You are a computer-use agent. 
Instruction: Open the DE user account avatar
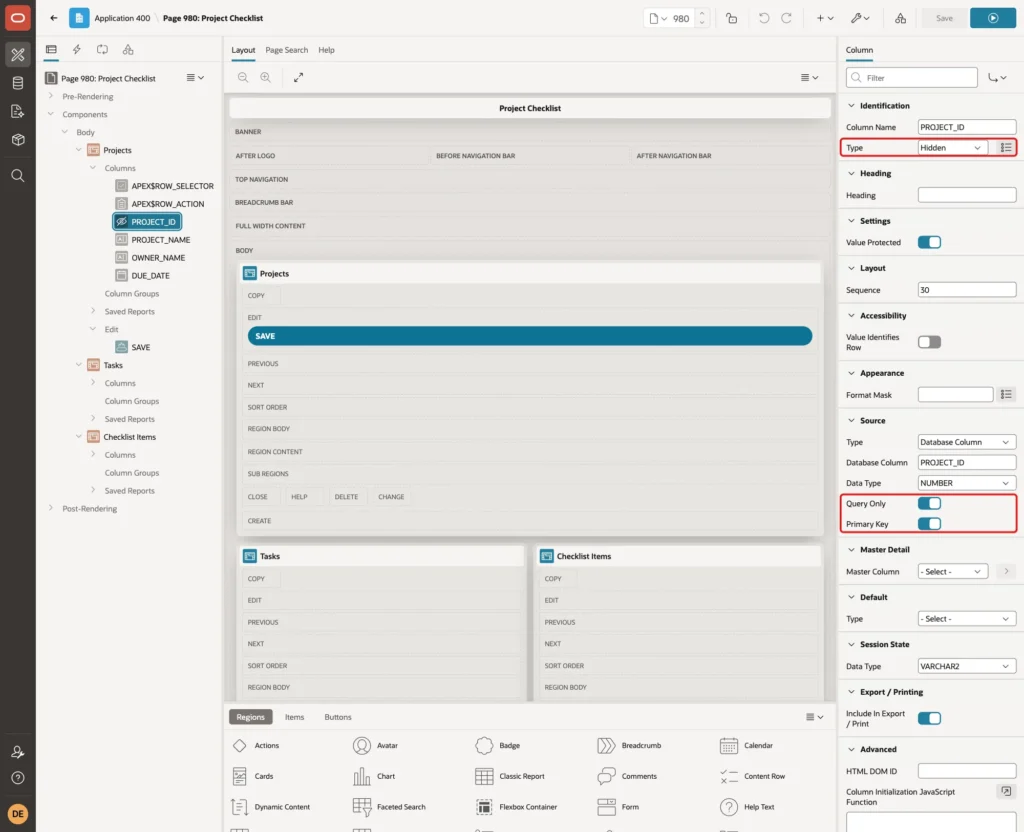coord(18,814)
